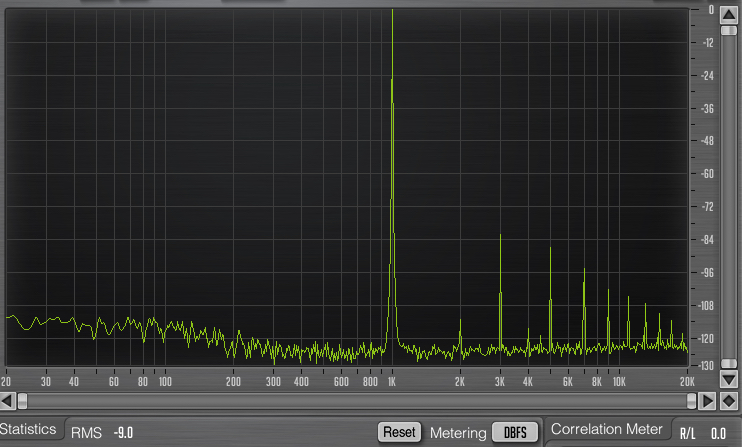Click the Reset button
Image resolution: width=742 pixels, height=447 pixels.
point(399,432)
